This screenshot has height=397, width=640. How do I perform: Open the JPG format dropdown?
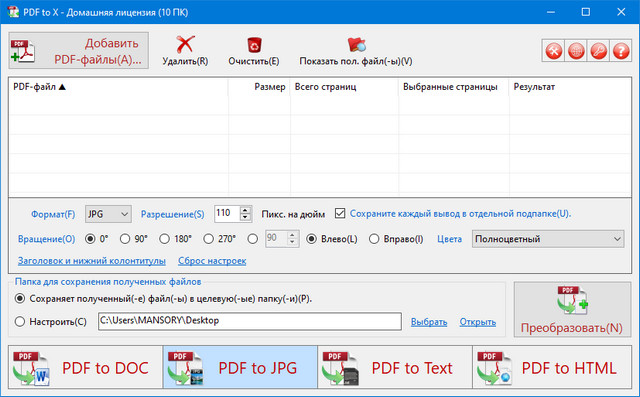tap(108, 214)
